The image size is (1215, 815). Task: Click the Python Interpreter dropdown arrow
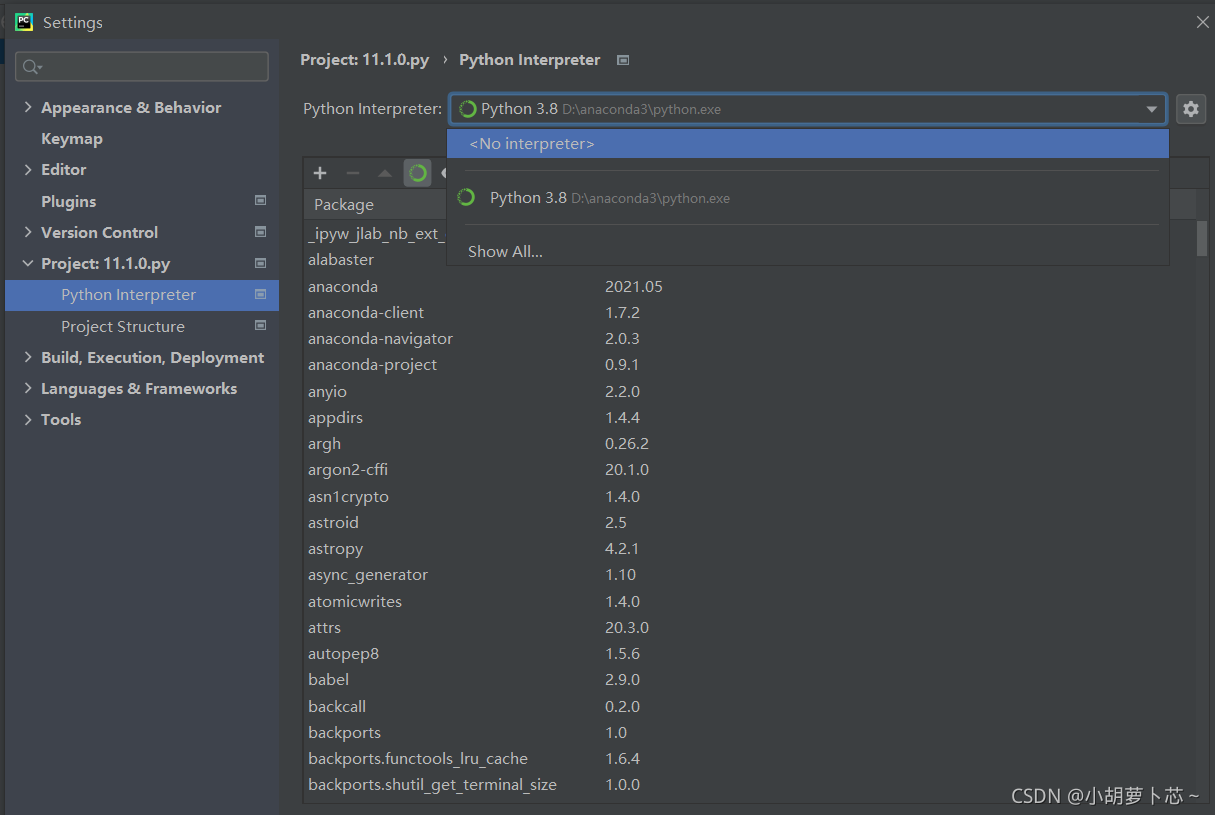1152,109
